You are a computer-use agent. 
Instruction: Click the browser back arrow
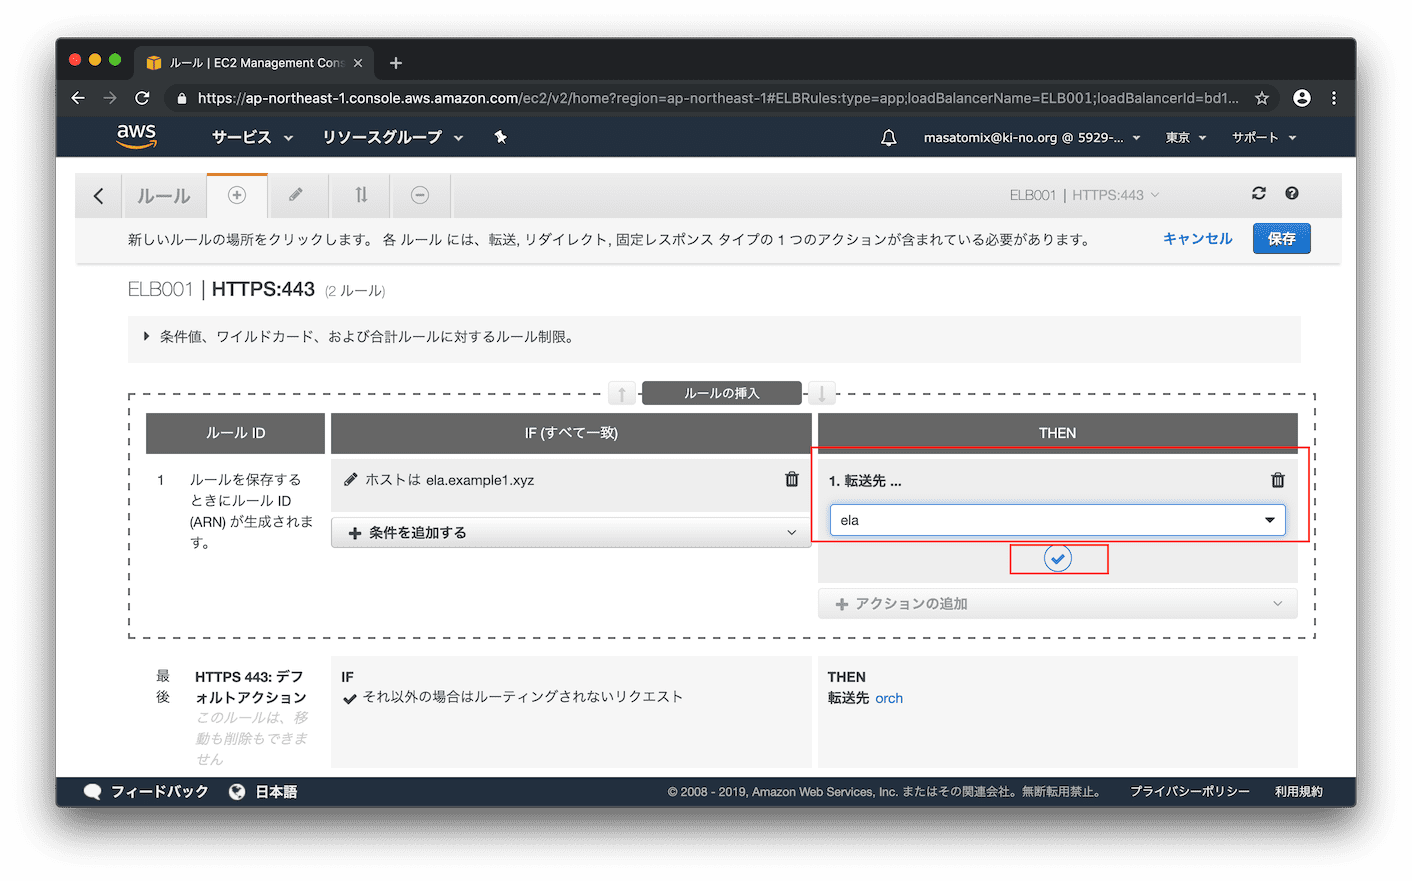tap(78, 98)
